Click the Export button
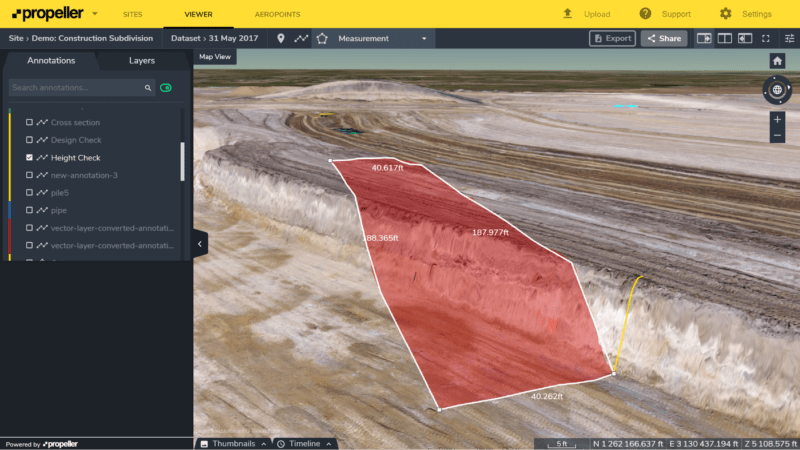Screen dimensions: 800x450 [x=612, y=38]
